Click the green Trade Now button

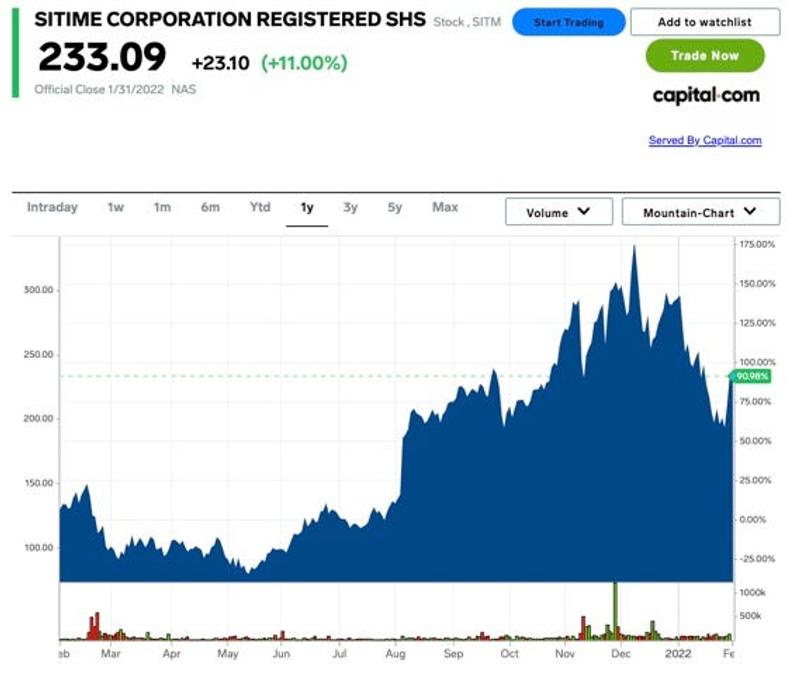(705, 56)
